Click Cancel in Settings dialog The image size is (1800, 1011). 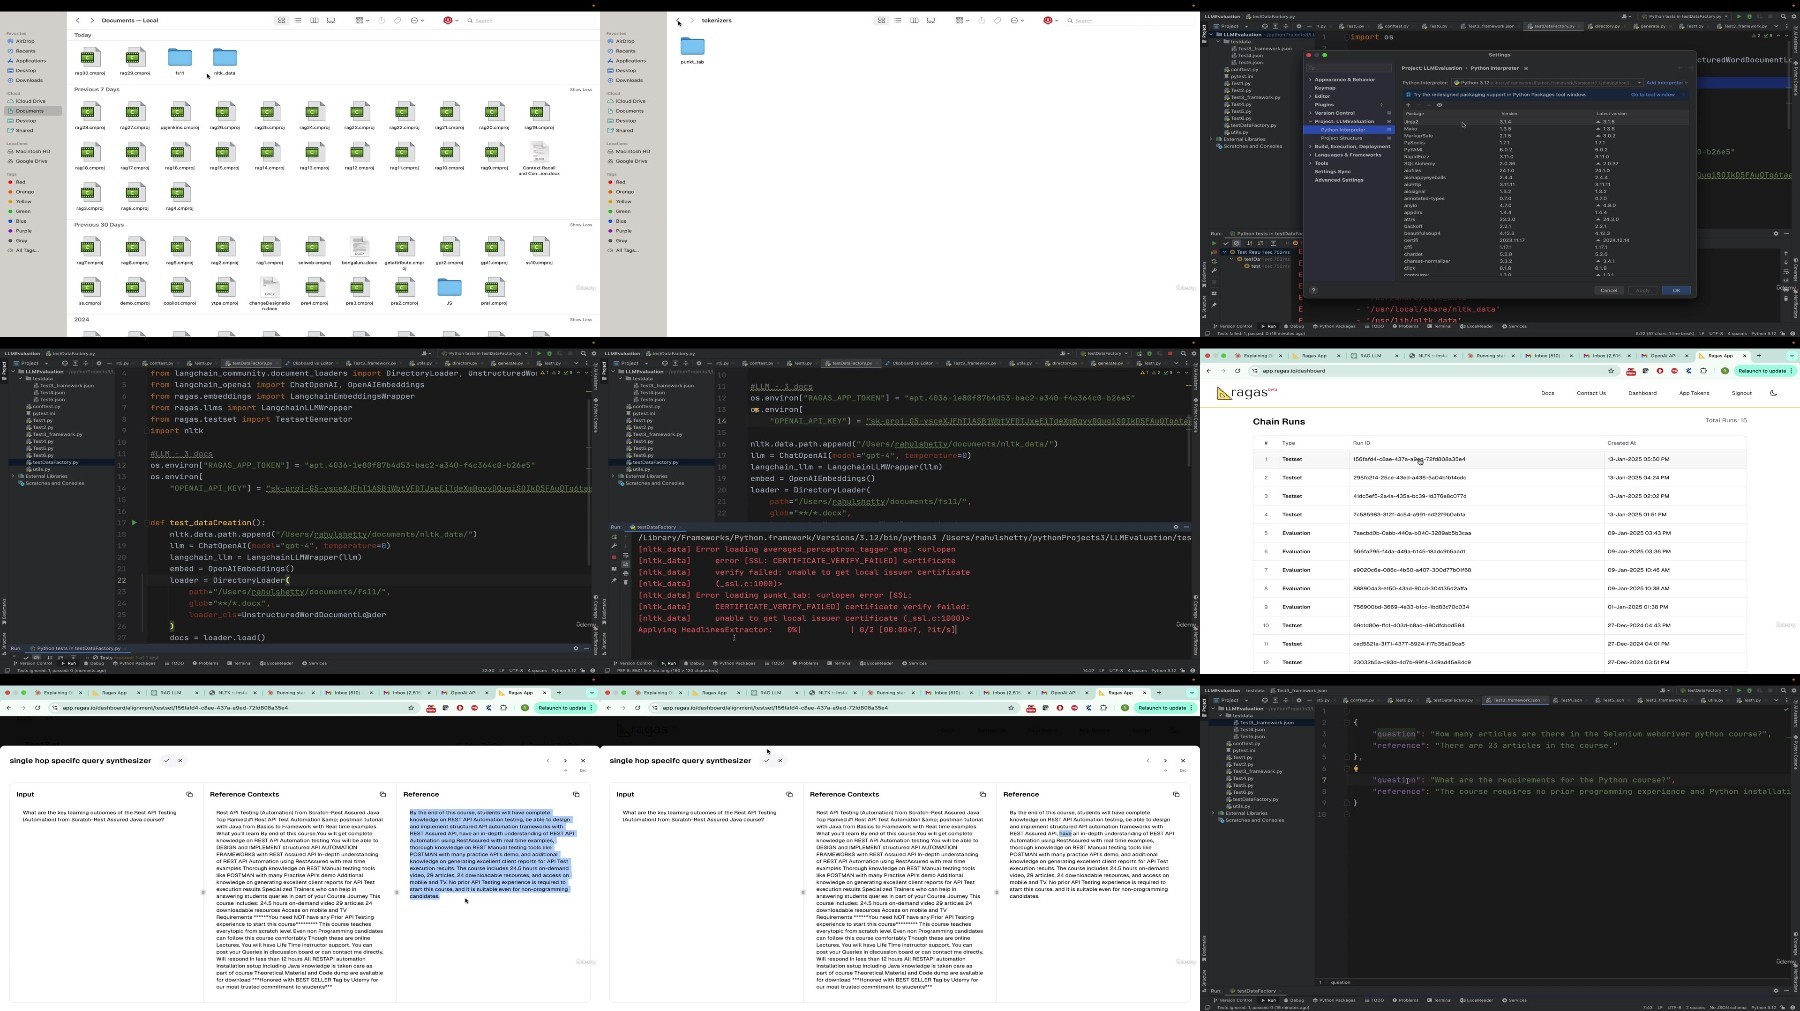(1608, 290)
